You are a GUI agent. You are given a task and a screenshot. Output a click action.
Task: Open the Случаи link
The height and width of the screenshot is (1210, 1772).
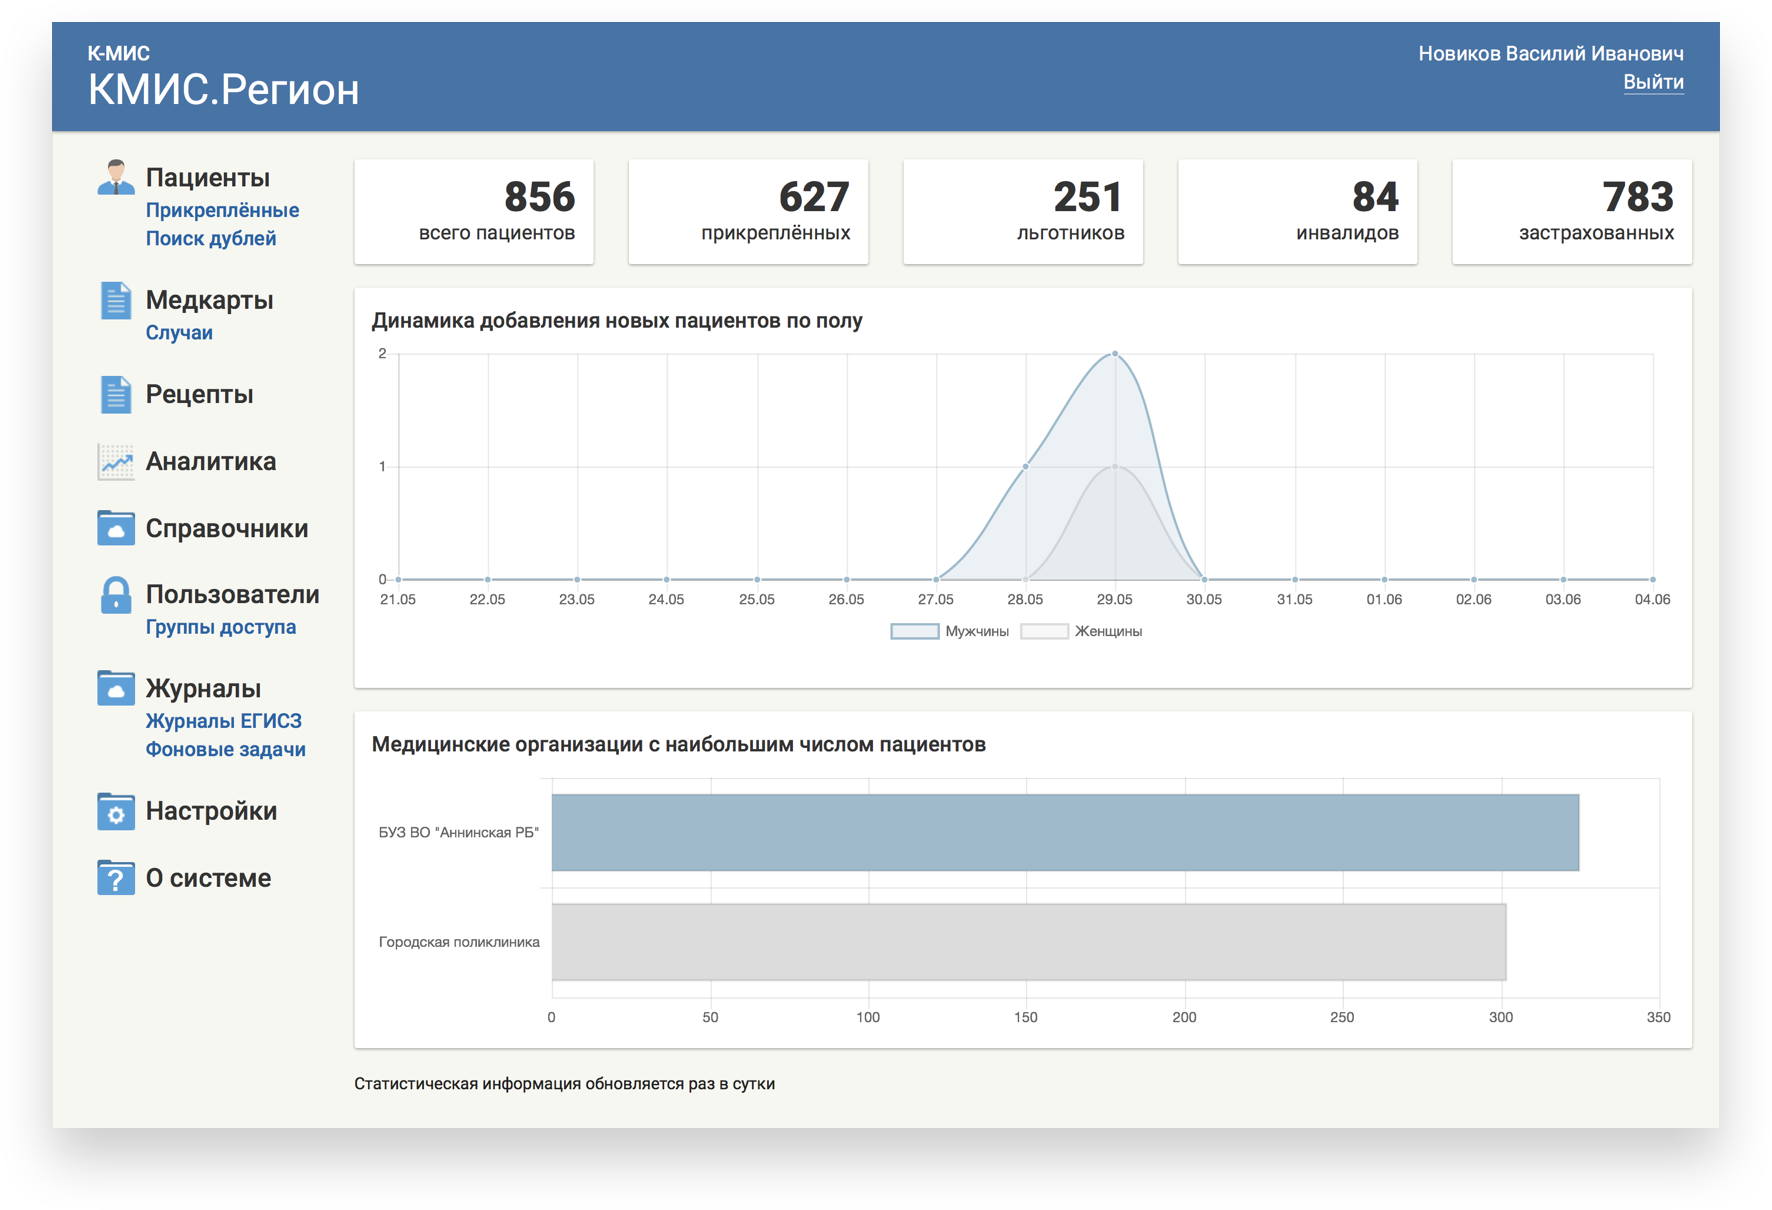(179, 332)
